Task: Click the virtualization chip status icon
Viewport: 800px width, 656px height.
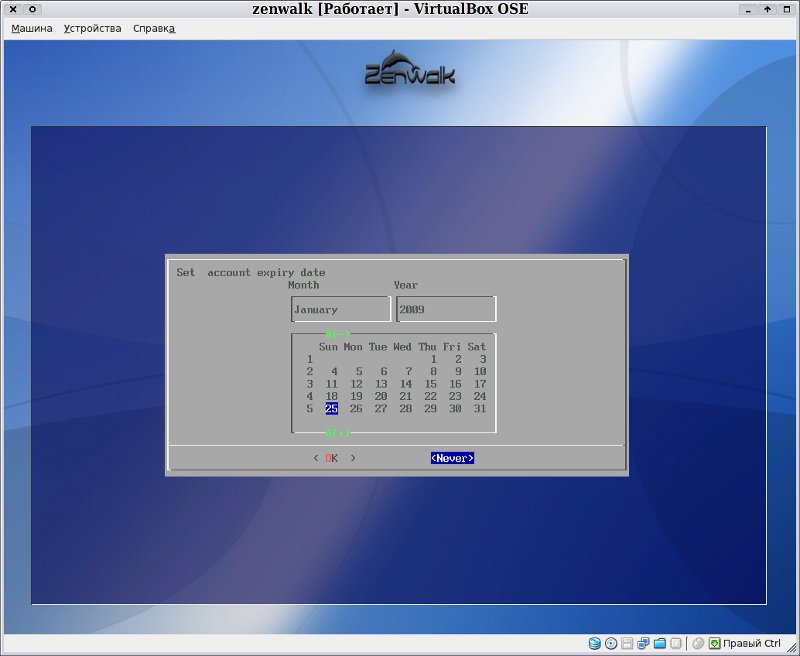Action: click(676, 643)
